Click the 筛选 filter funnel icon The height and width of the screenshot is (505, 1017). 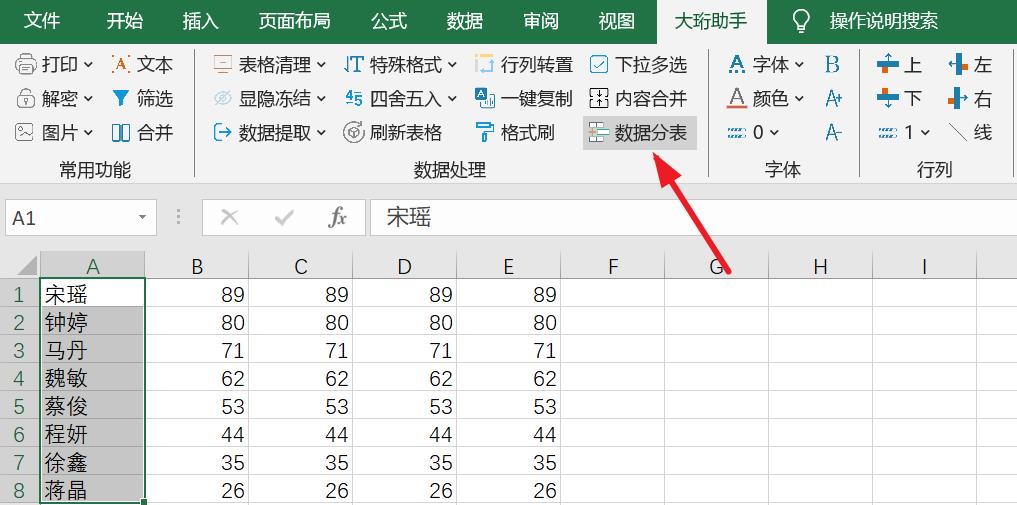pyautogui.click(x=121, y=99)
